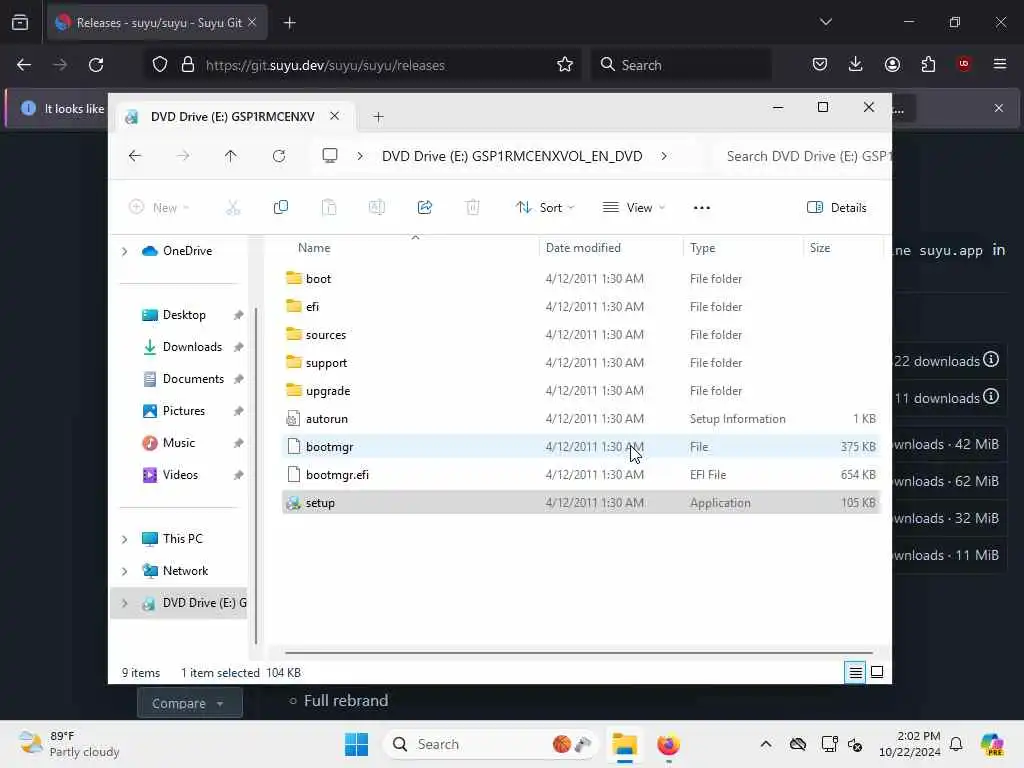Switch to large thumbnails view icon in status bar
Screen dimensions: 1024x768
(877, 672)
